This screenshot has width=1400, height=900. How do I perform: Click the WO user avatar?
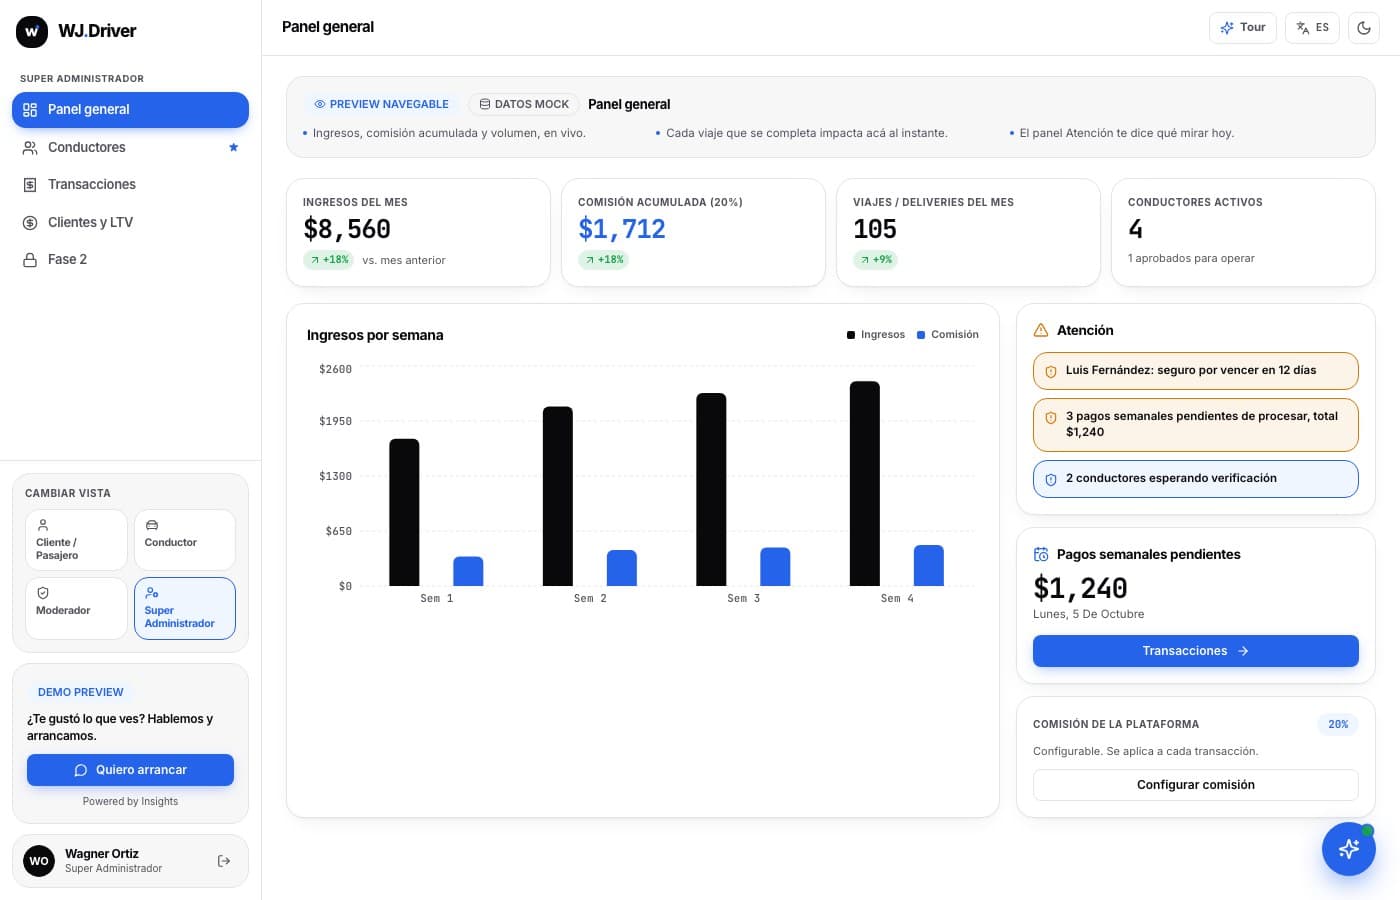(x=39, y=861)
